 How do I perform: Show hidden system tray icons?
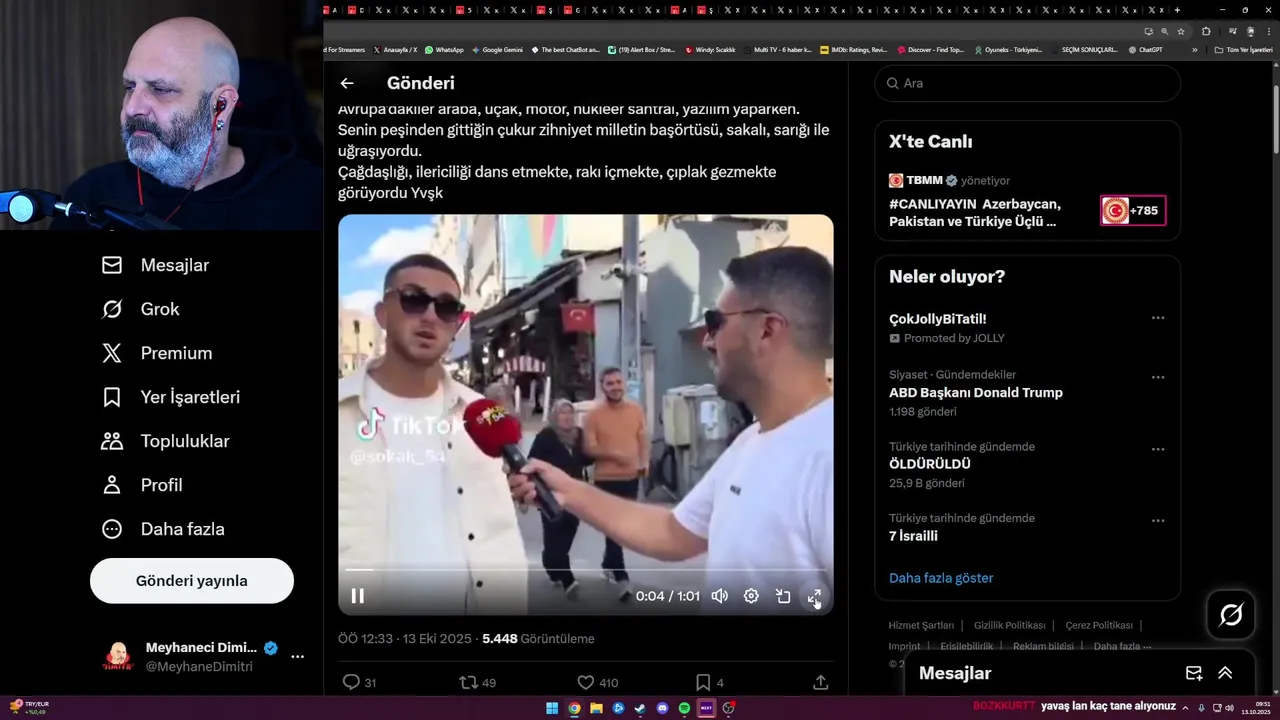click(1188, 708)
